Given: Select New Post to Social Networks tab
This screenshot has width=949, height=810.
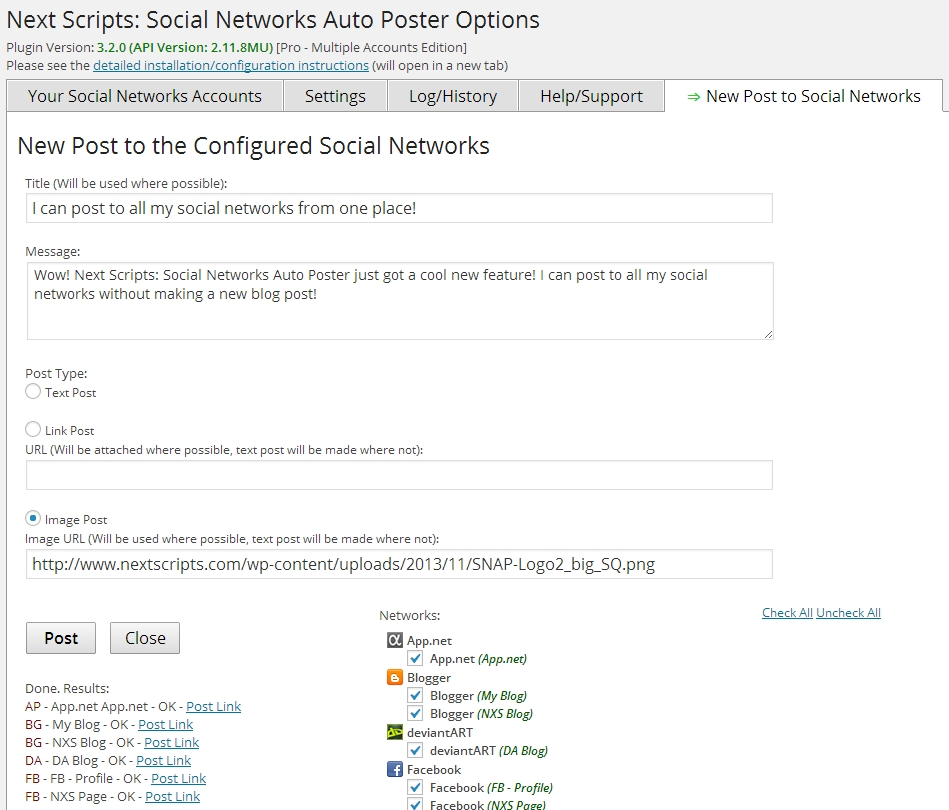Looking at the screenshot, I should tap(804, 96).
